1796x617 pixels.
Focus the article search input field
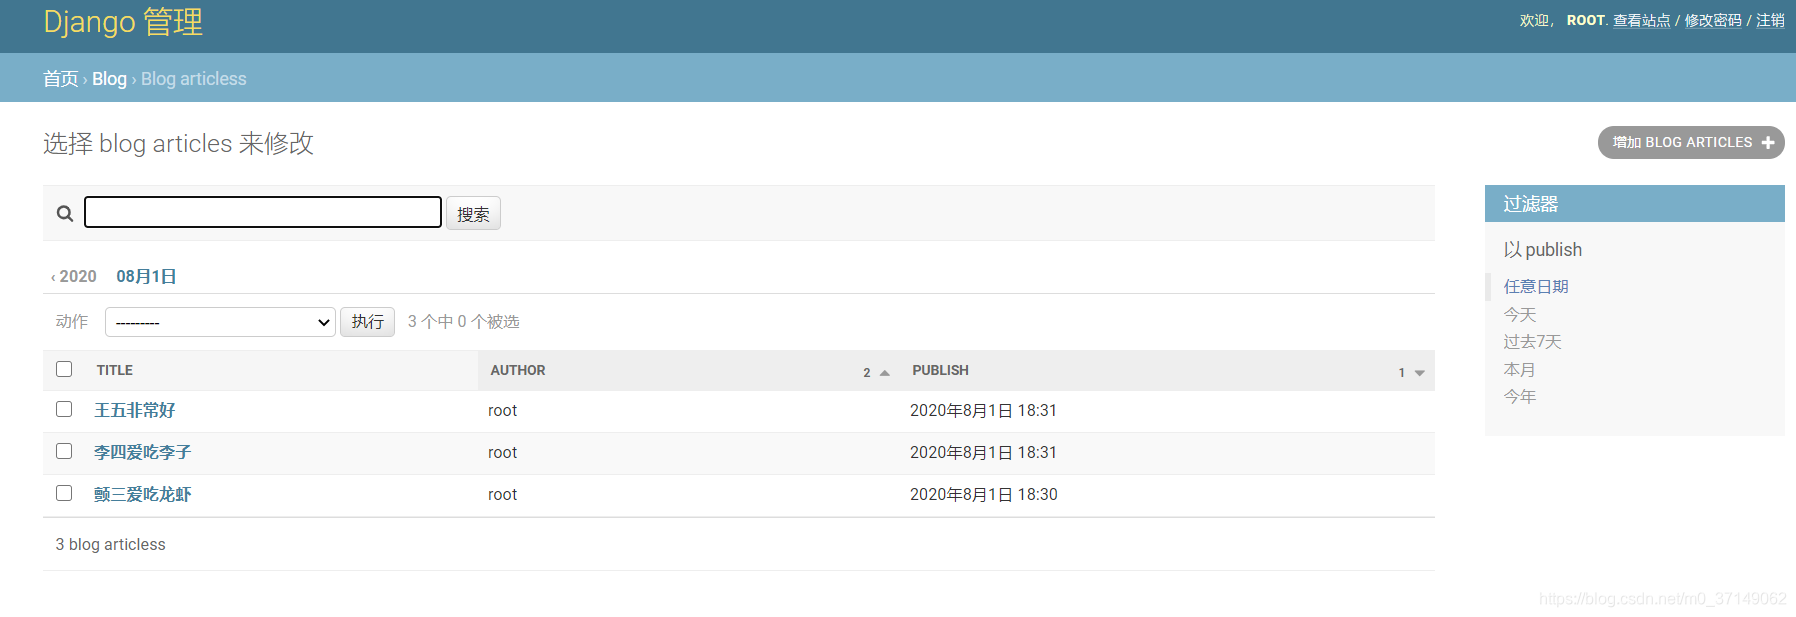click(x=263, y=212)
